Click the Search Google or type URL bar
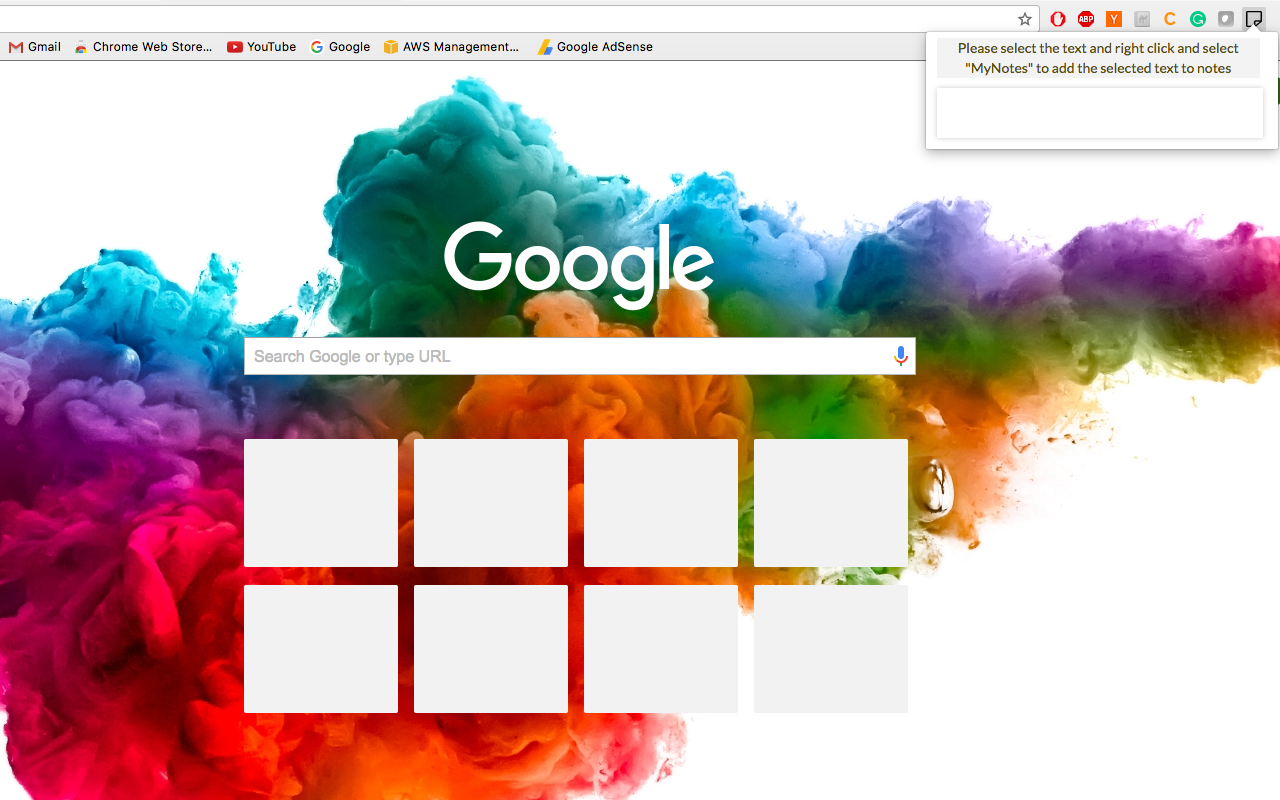1280x800 pixels. click(x=570, y=355)
